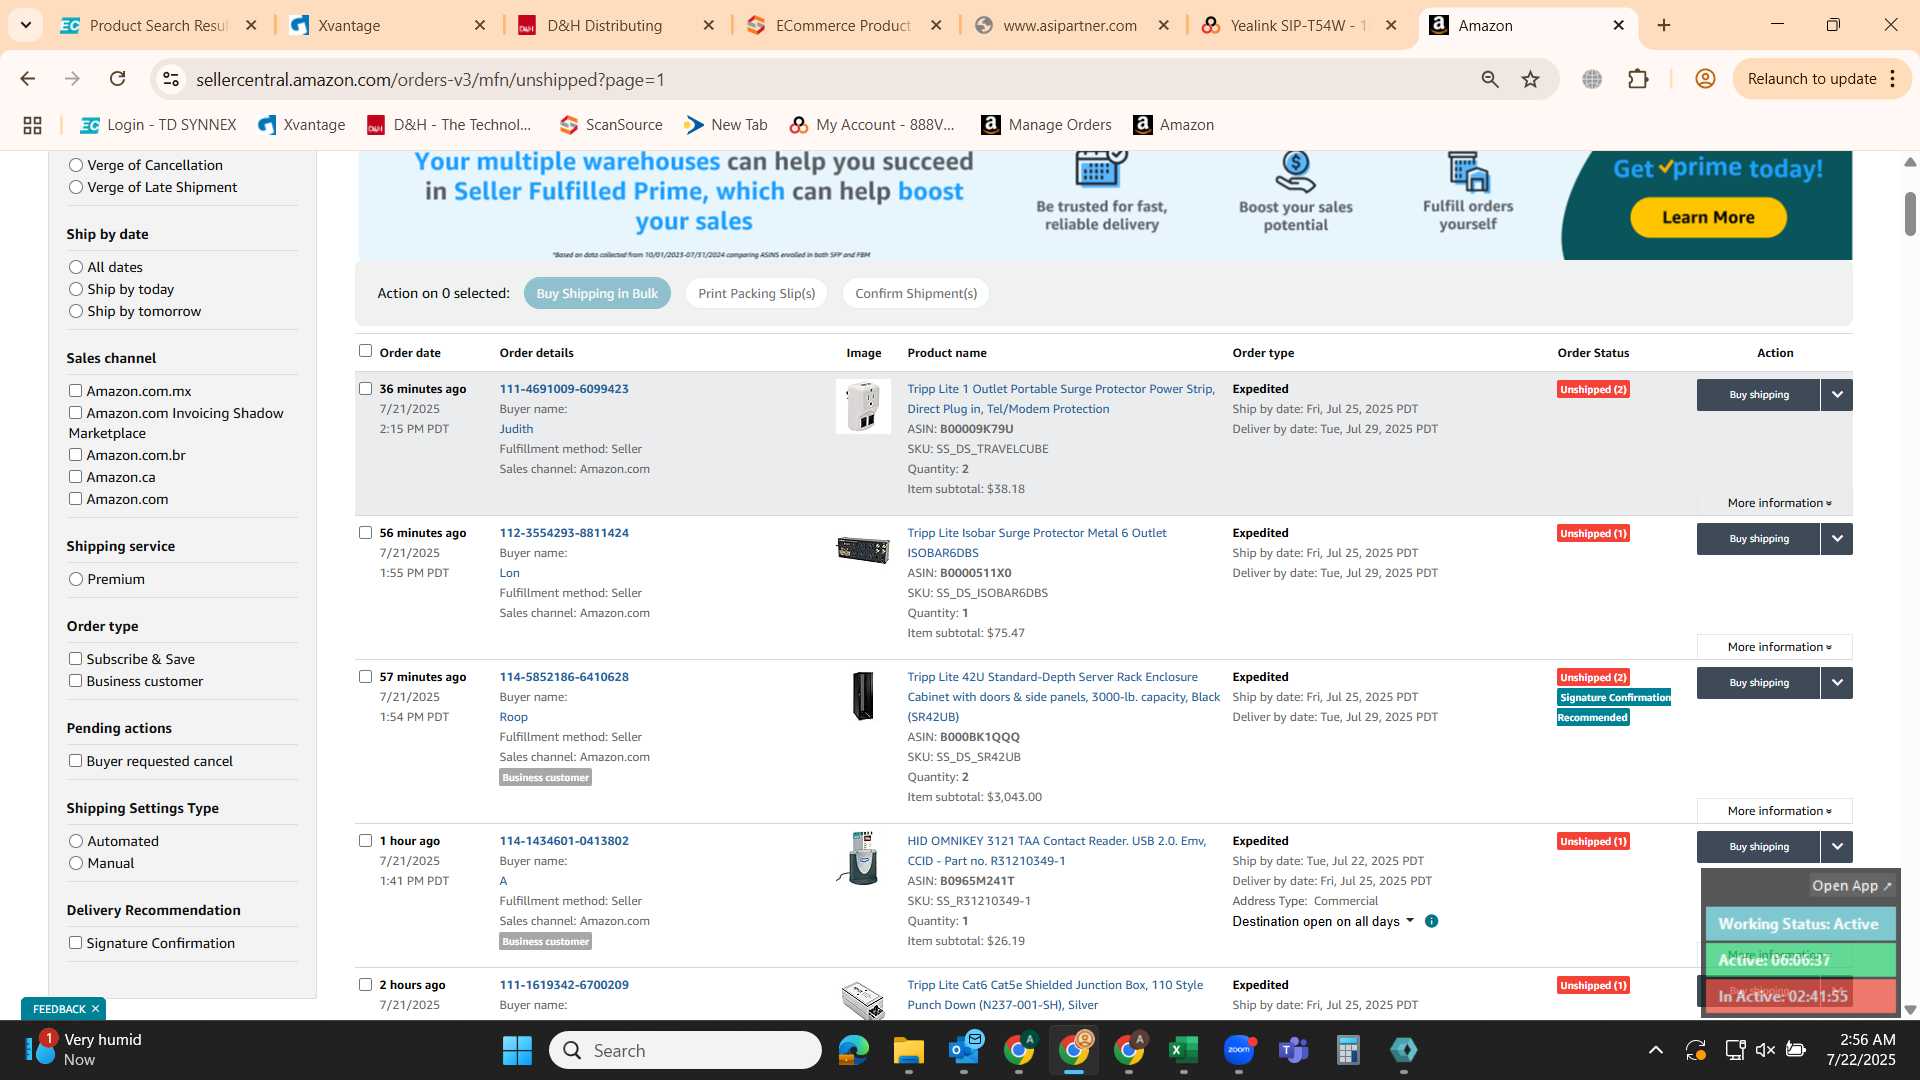Viewport: 1920px width, 1080px height.
Task: Check the Amazon.ca sales channel box
Action: pos(75,477)
